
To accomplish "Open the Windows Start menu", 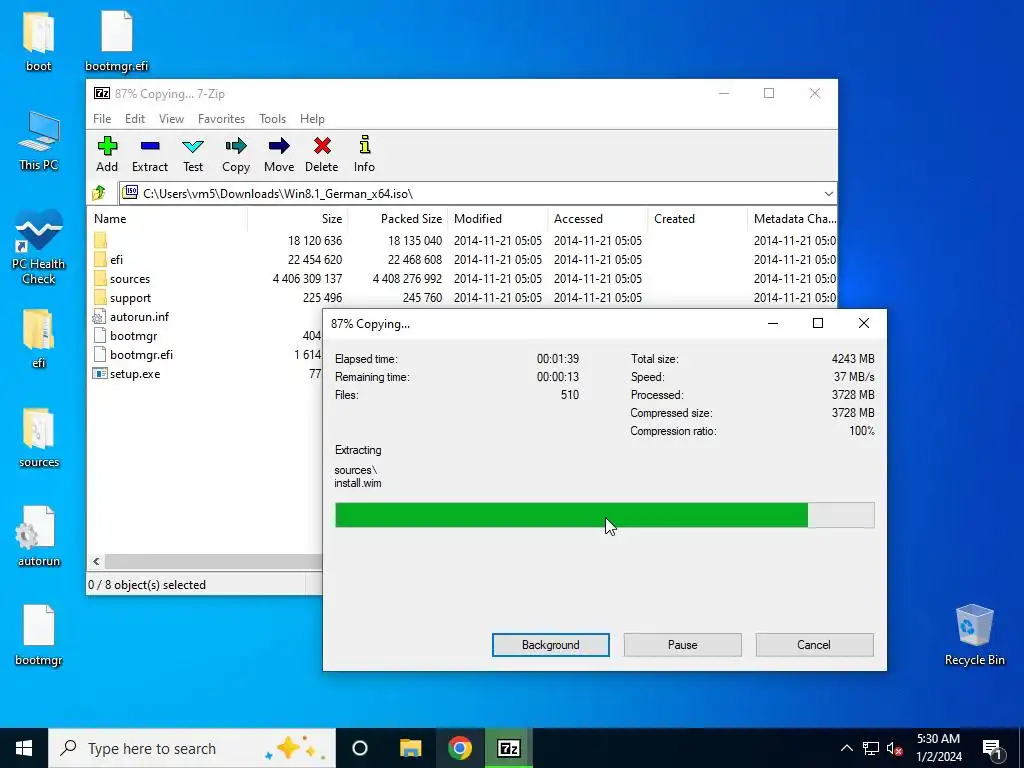I will pyautogui.click(x=24, y=748).
